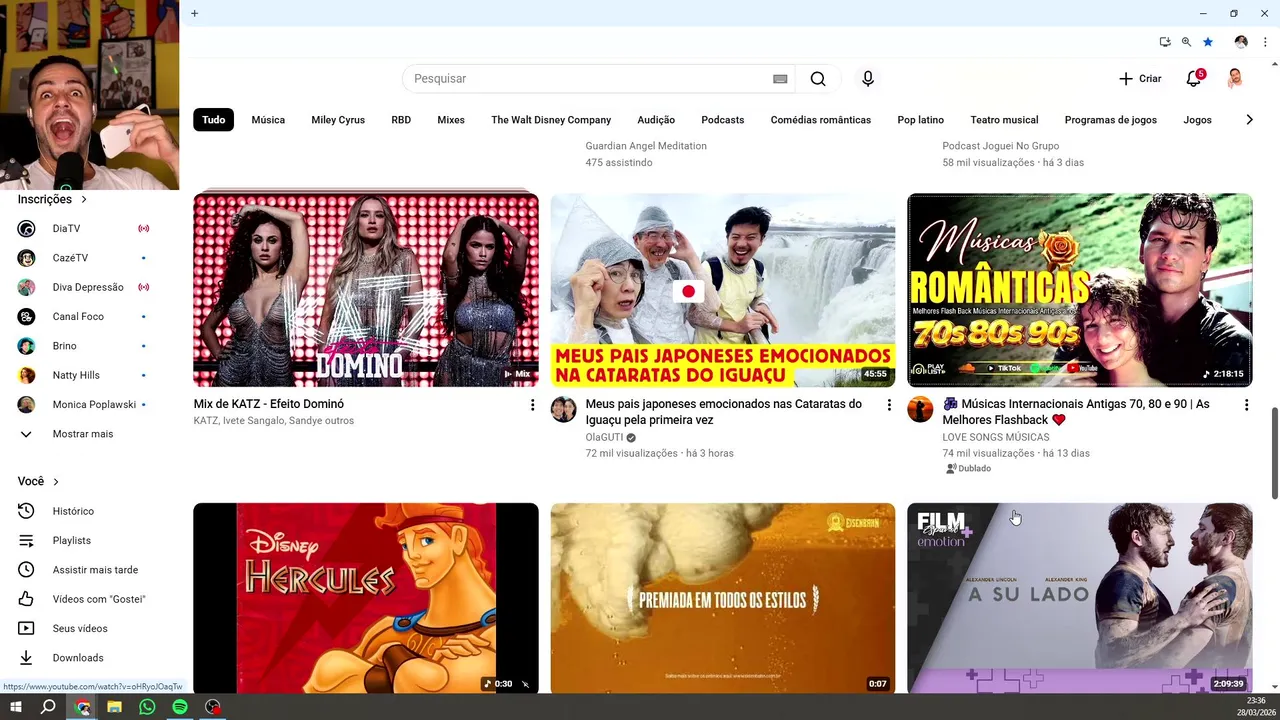
Task: Start voice search with microphone icon
Action: [x=868, y=79]
